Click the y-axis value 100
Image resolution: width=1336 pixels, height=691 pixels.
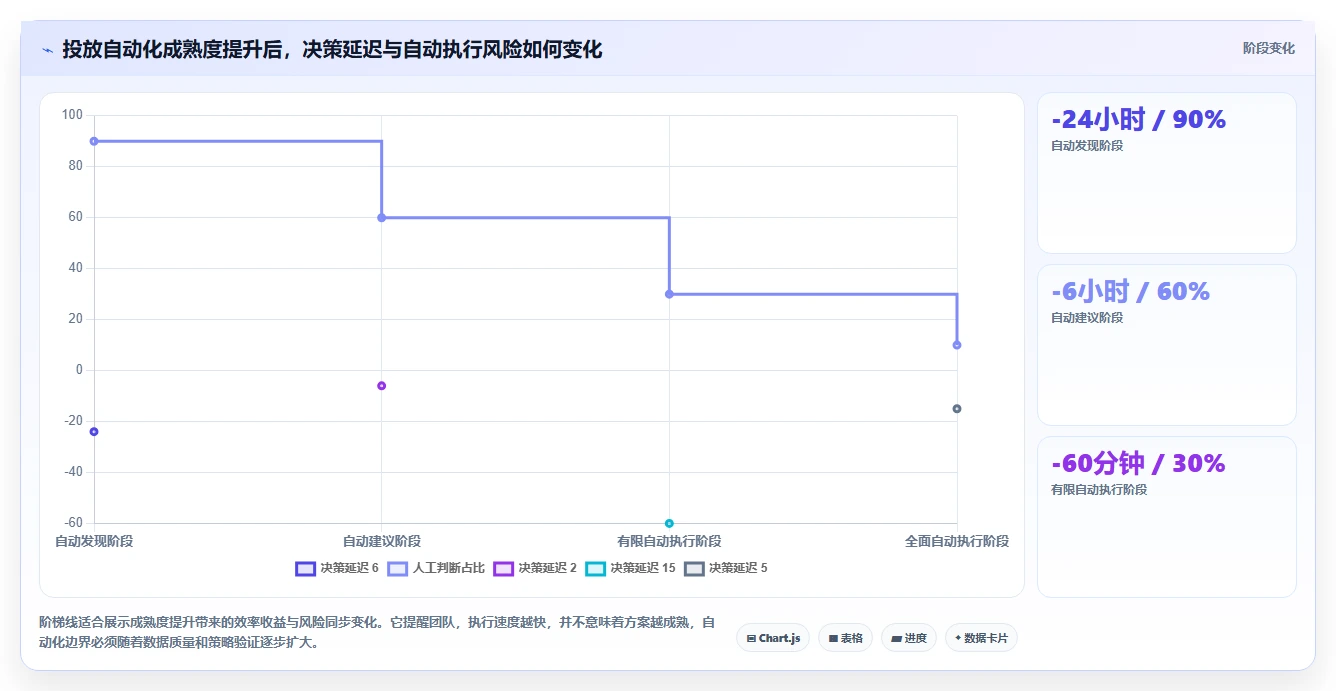pyautogui.click(x=72, y=115)
